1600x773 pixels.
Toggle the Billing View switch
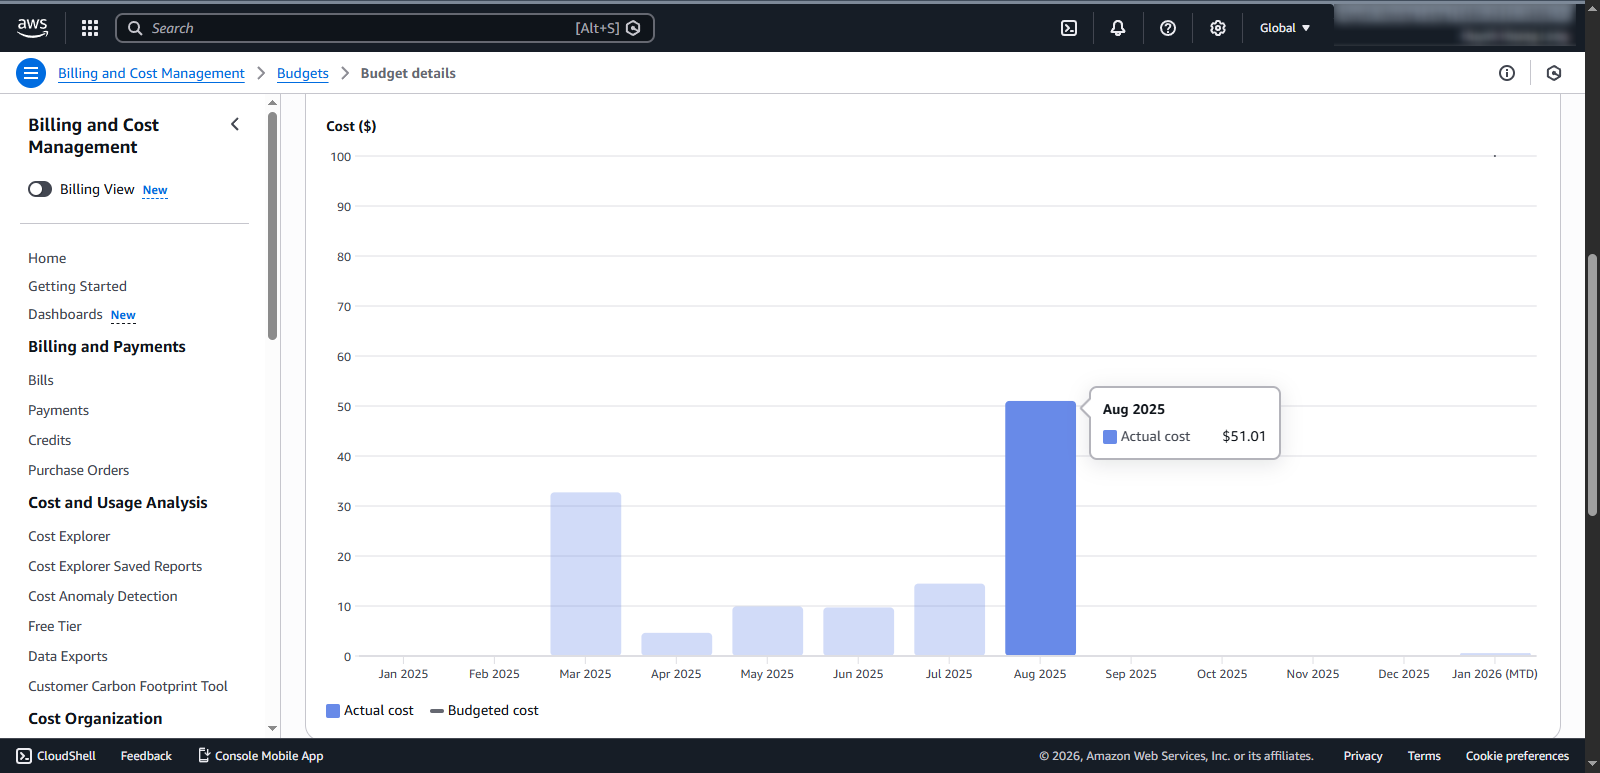pyautogui.click(x=40, y=189)
